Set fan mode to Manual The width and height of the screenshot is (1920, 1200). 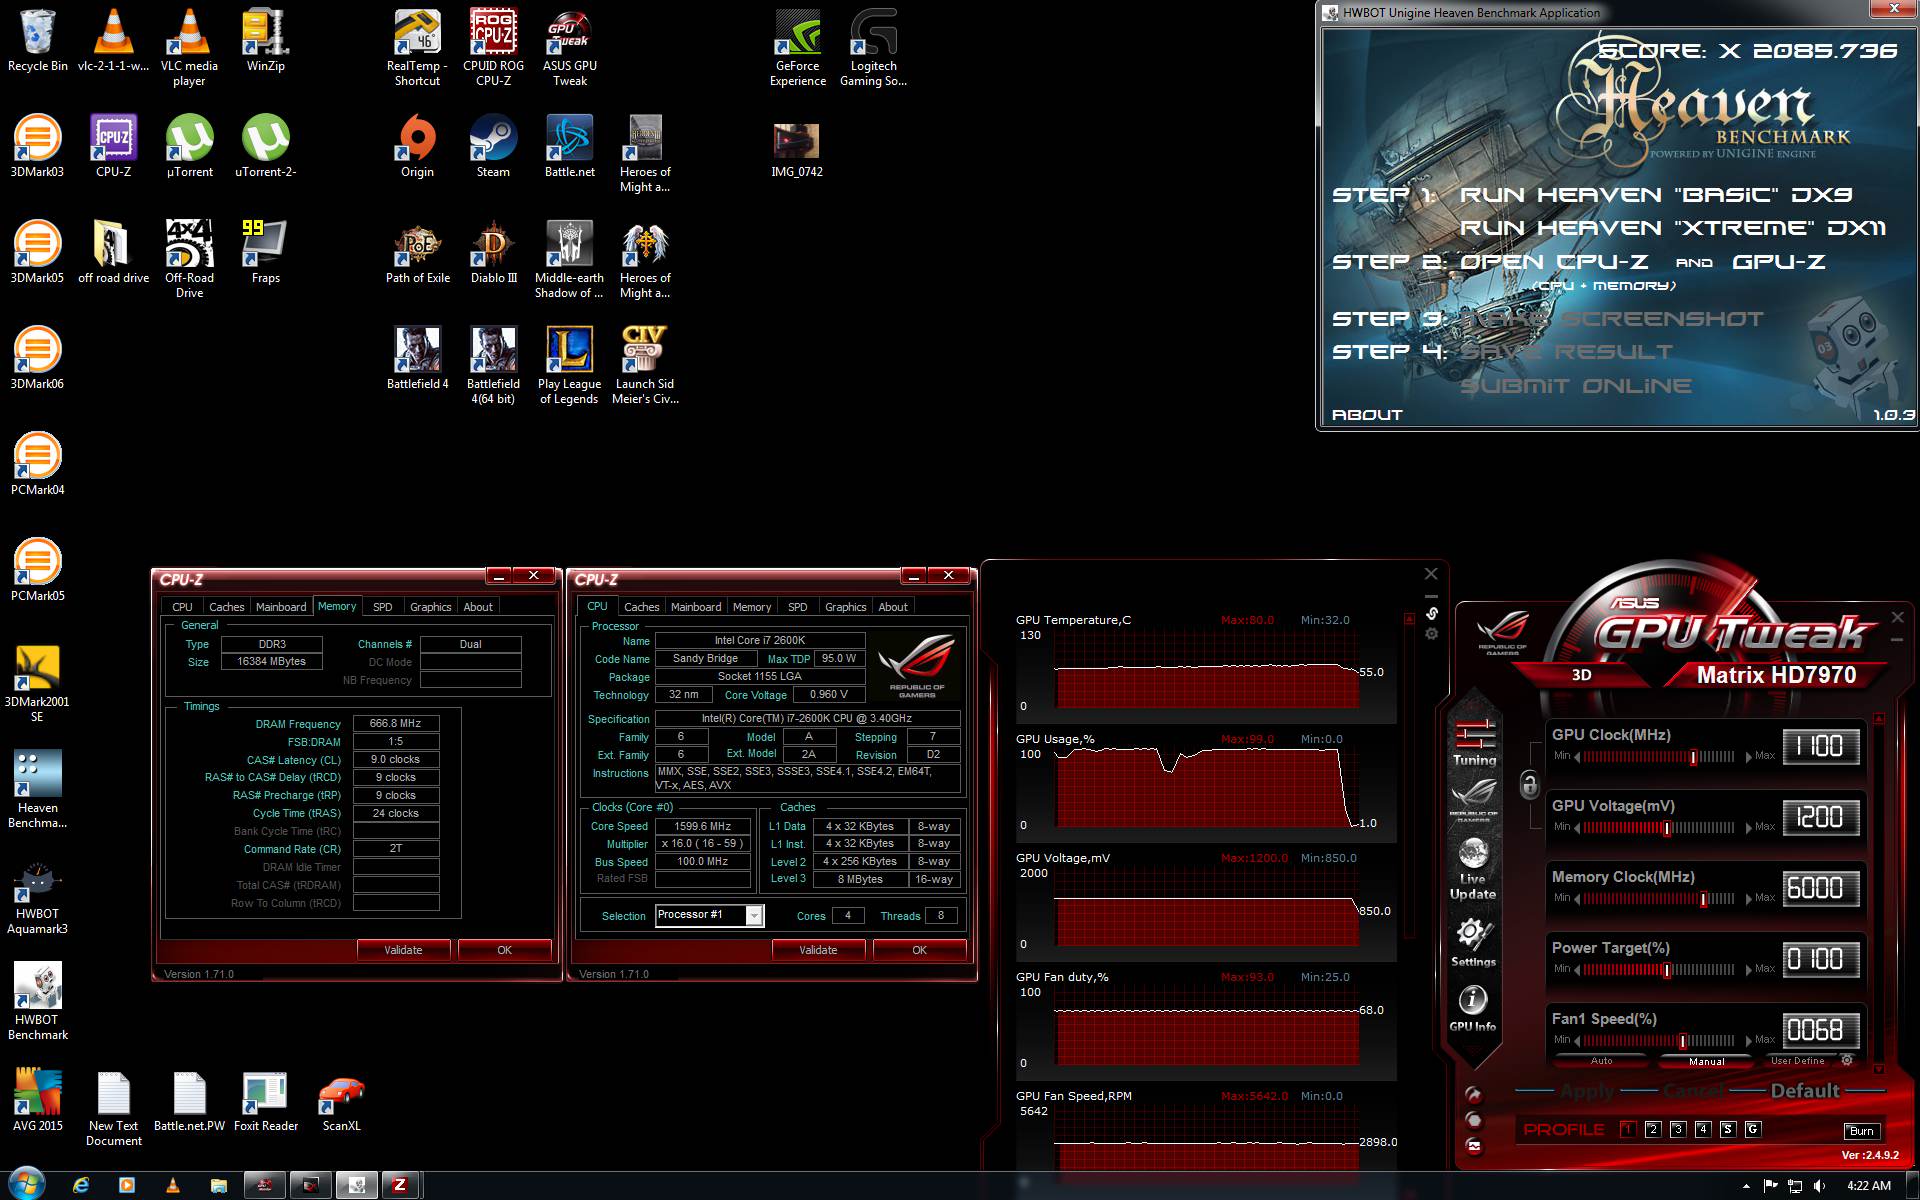tap(1706, 1061)
